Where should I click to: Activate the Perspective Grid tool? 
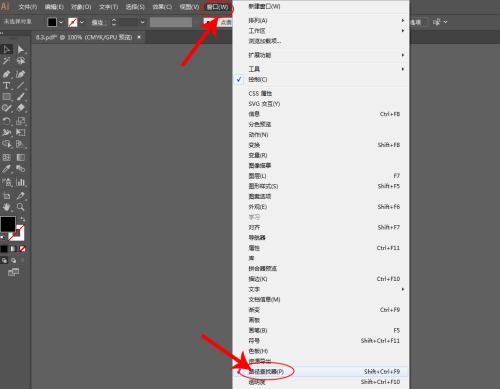click(21, 144)
